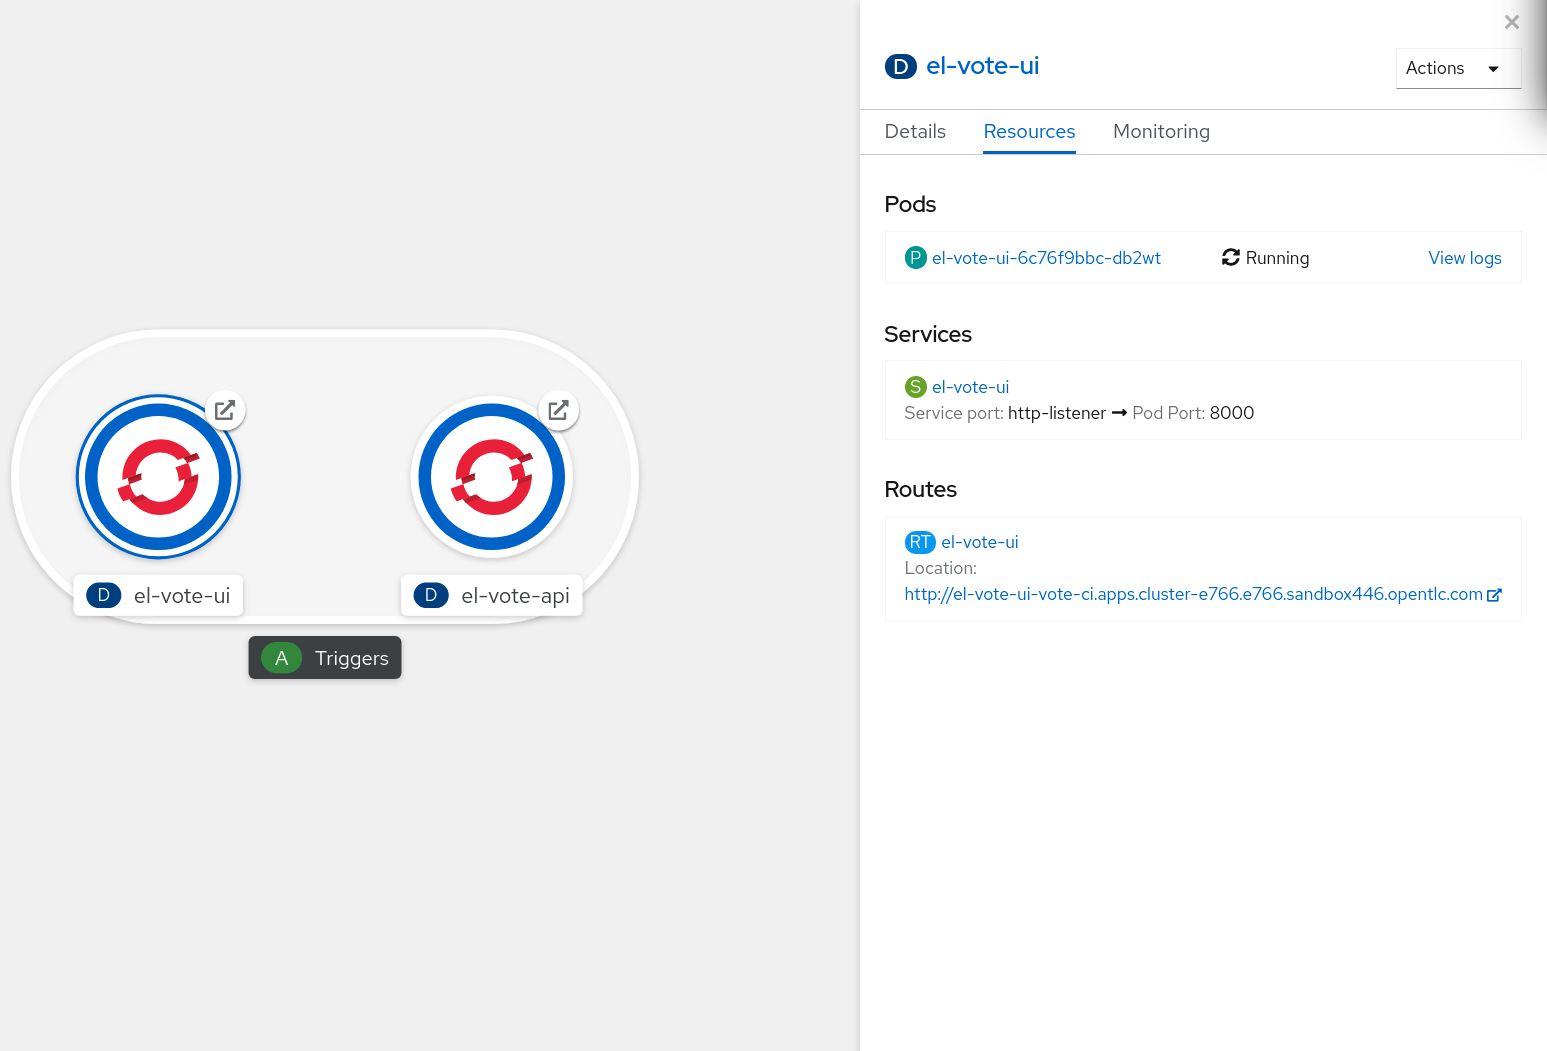Open URL decorator on el-vote-ui node
The width and height of the screenshot is (1547, 1051).
pos(225,410)
